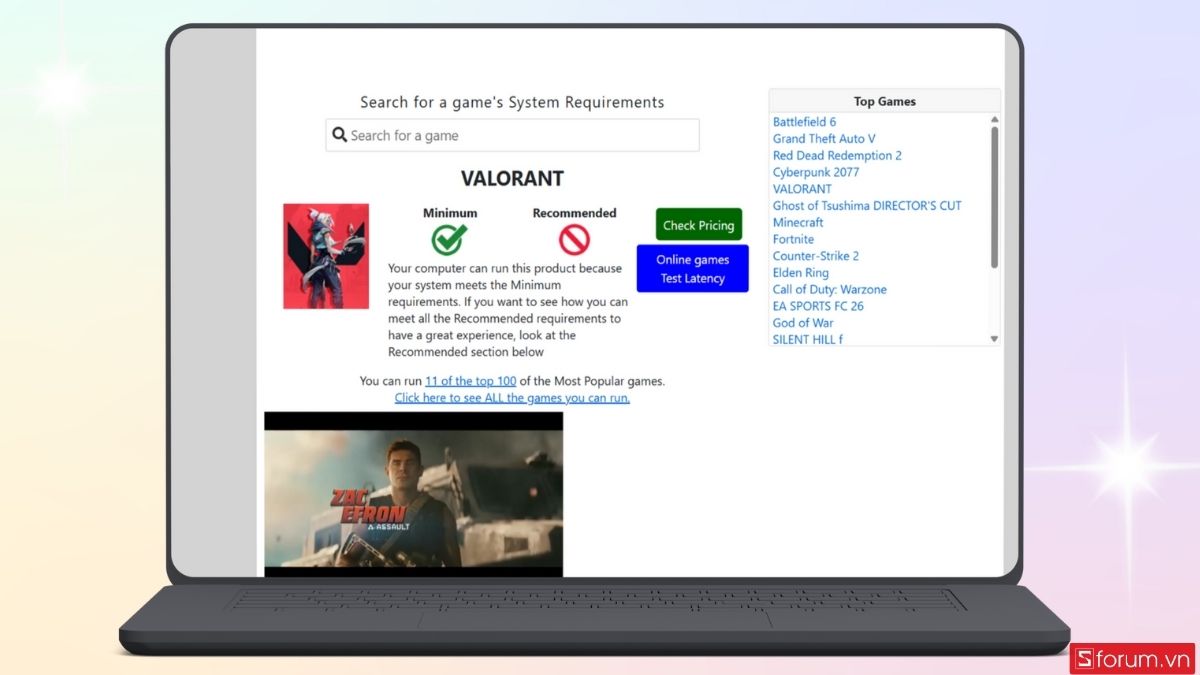This screenshot has height=675, width=1200.
Task: Open EA SPORTS FC 26 link
Action: [x=818, y=306]
